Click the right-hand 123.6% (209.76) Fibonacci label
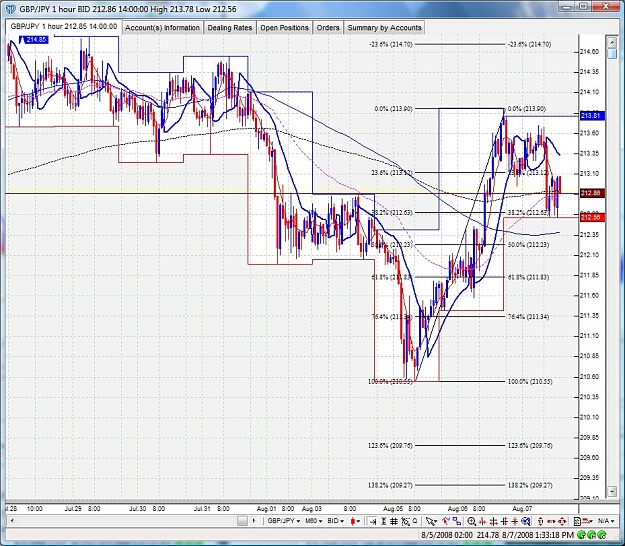625x546 pixels. (530, 446)
